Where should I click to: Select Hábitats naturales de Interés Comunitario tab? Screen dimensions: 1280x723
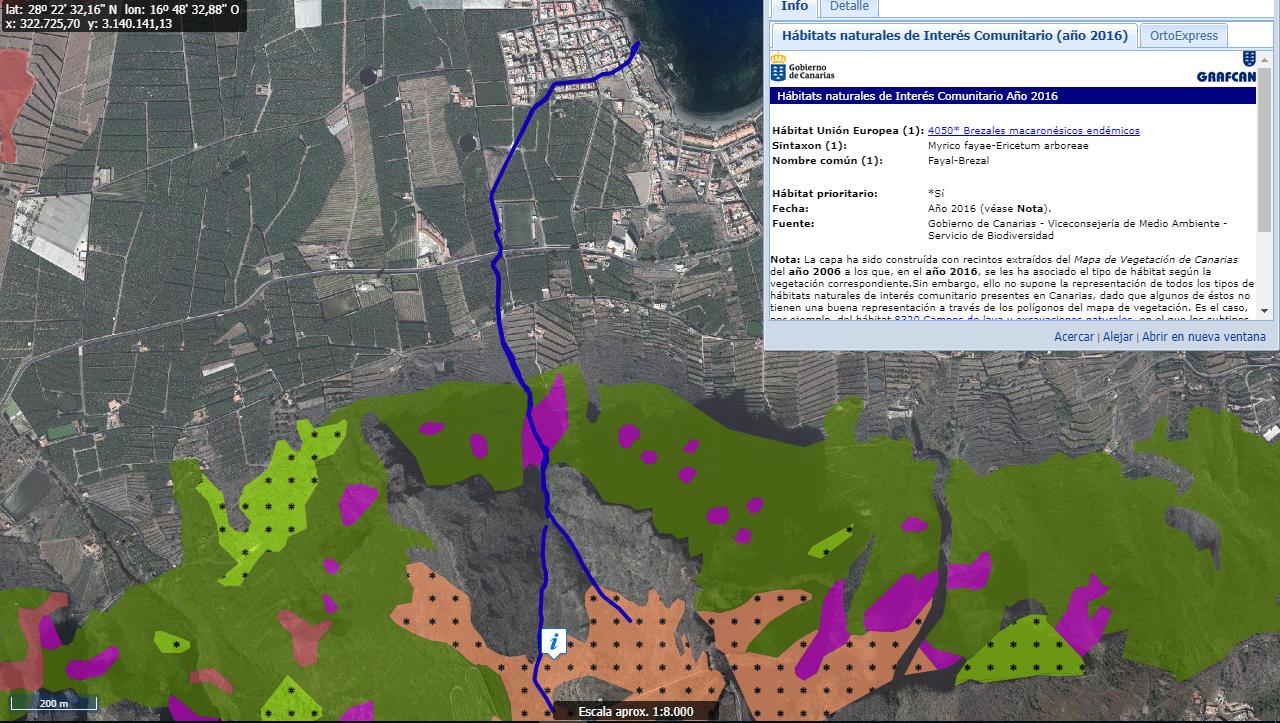pos(954,35)
